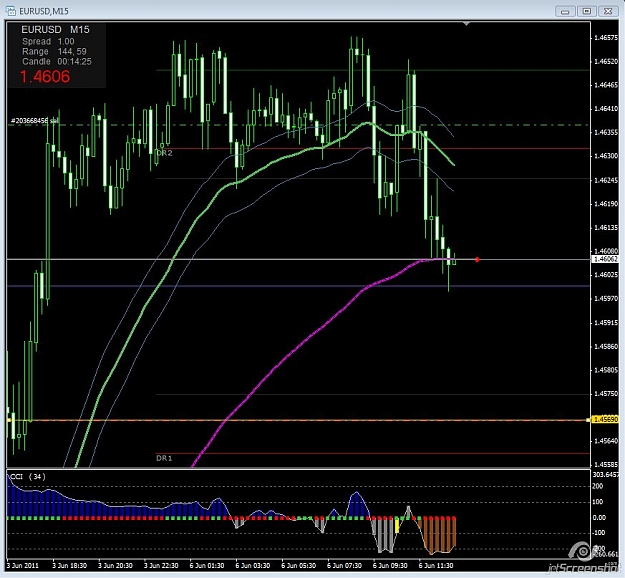The width and height of the screenshot is (625, 578).
Task: Click the DR2 level label
Action: tap(164, 153)
